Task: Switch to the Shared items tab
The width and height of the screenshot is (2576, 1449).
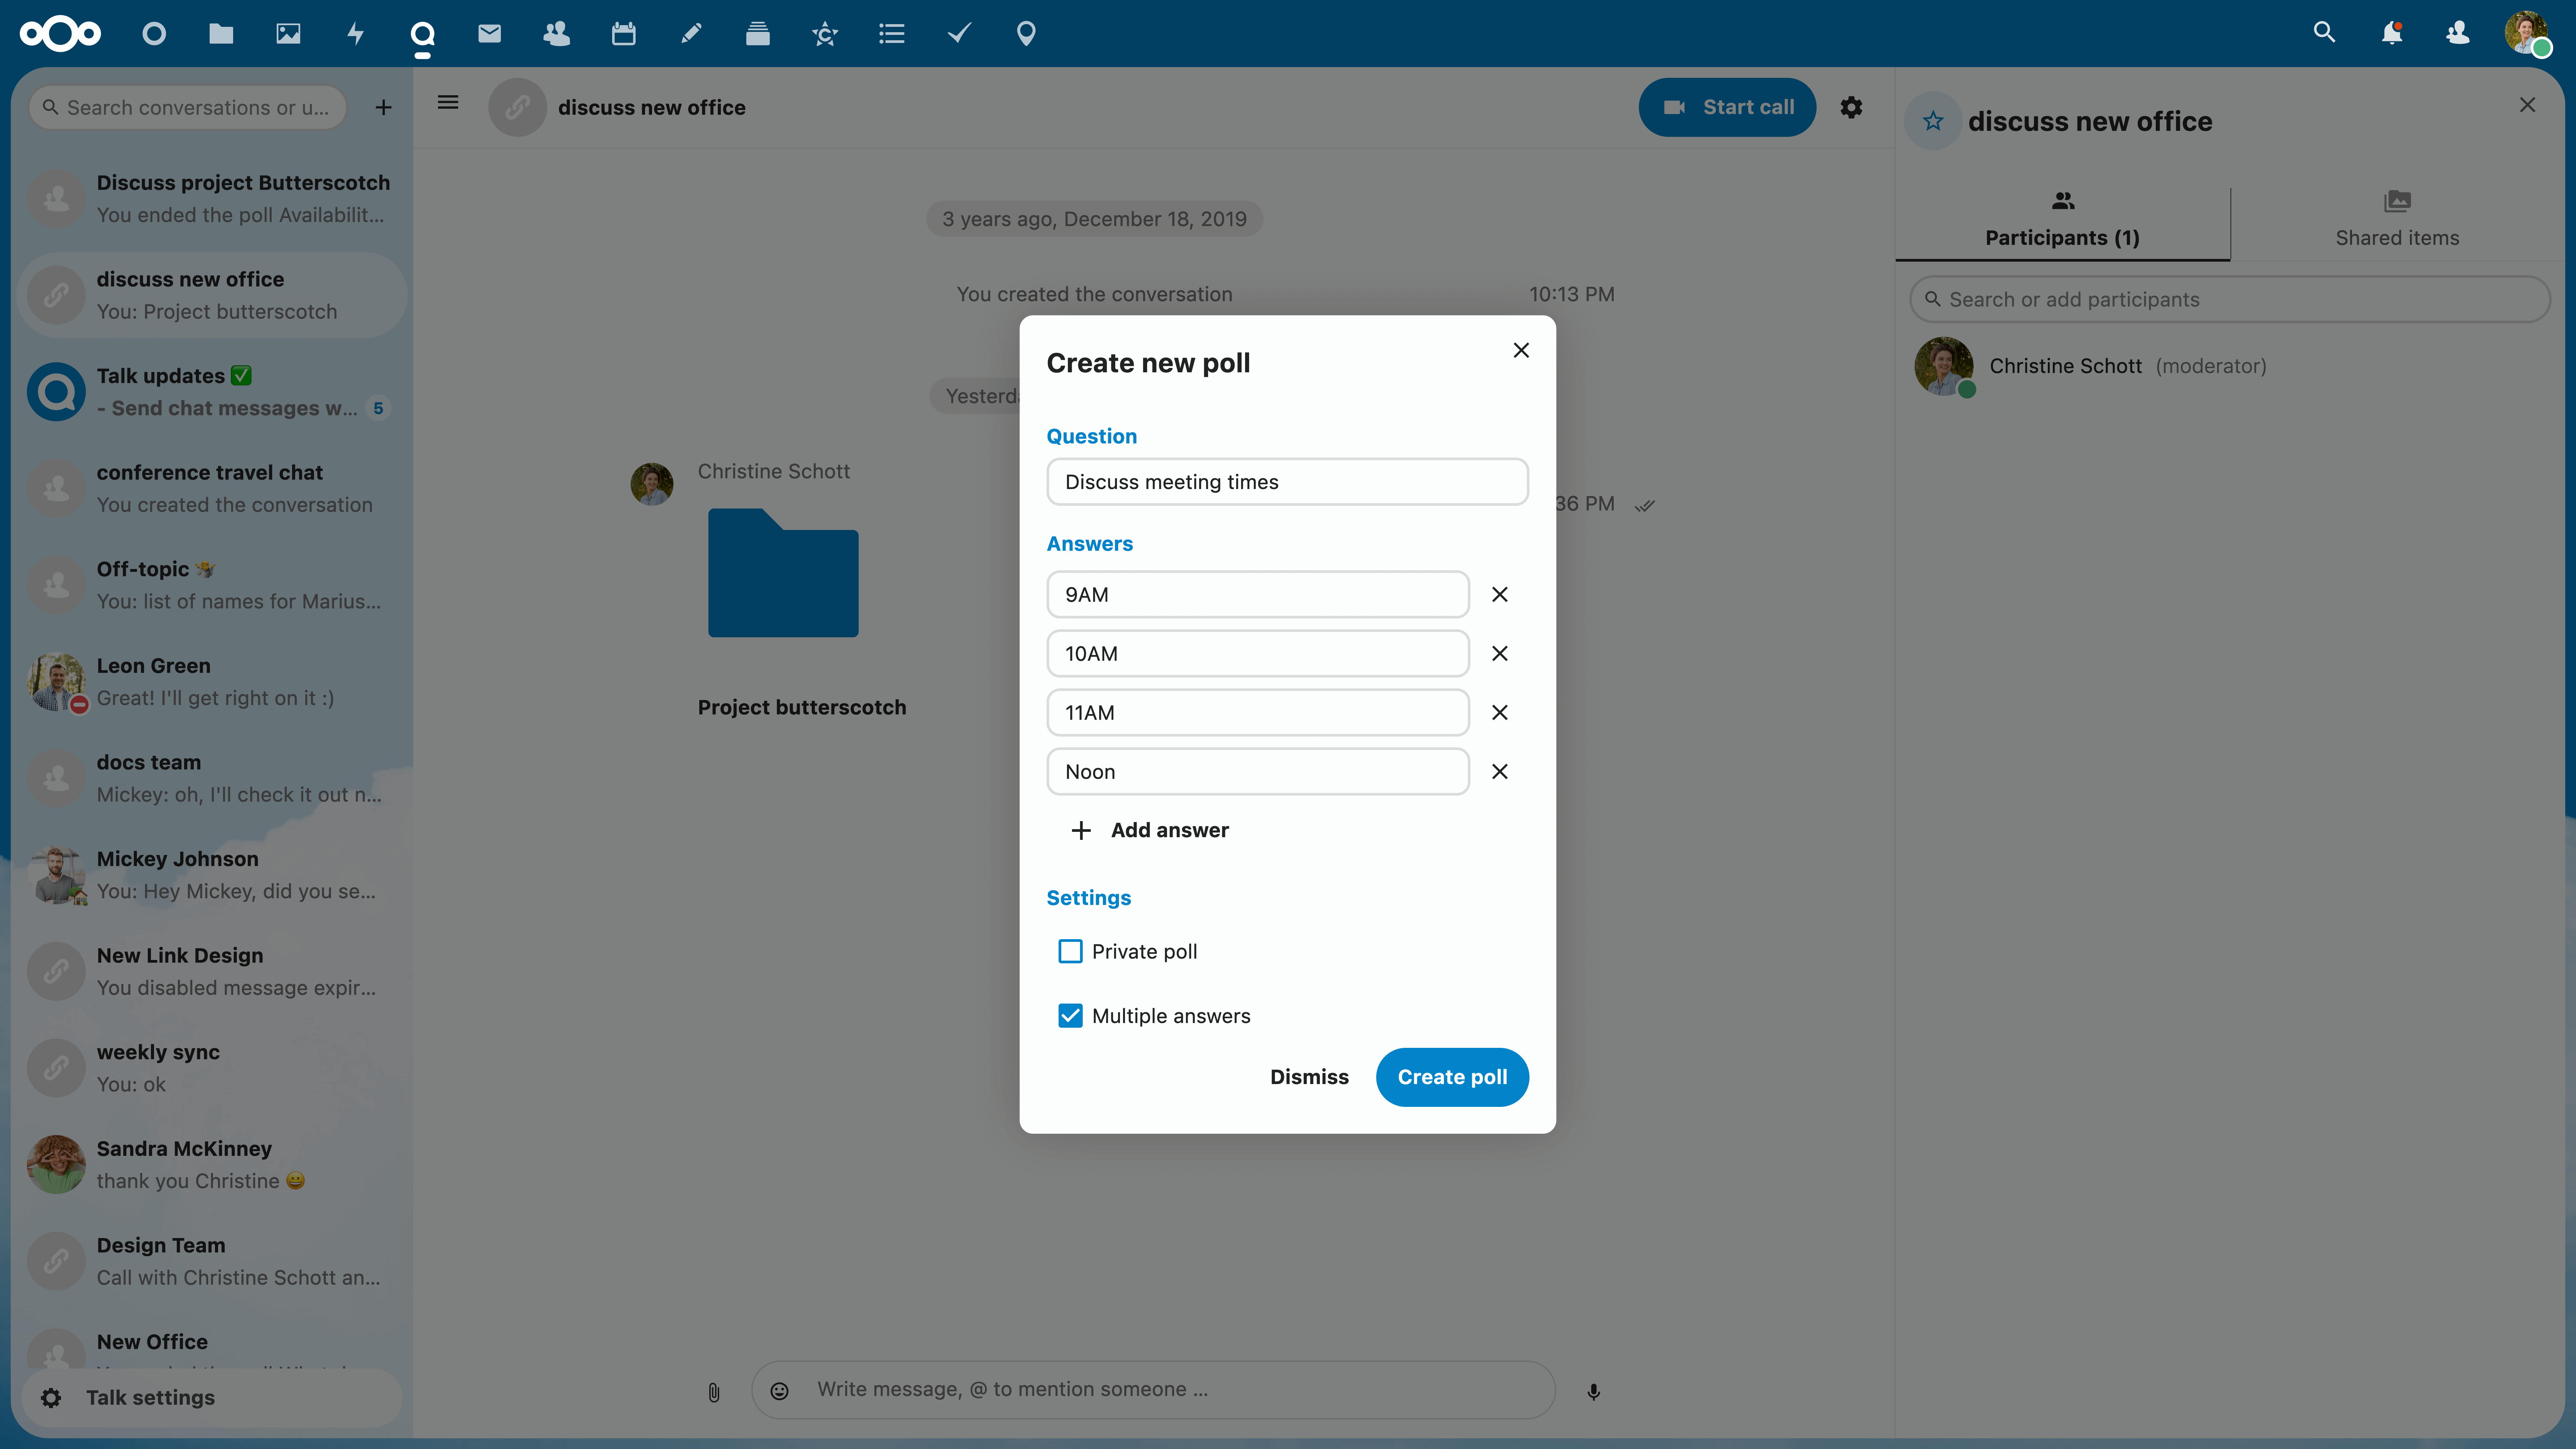Action: [2397, 219]
